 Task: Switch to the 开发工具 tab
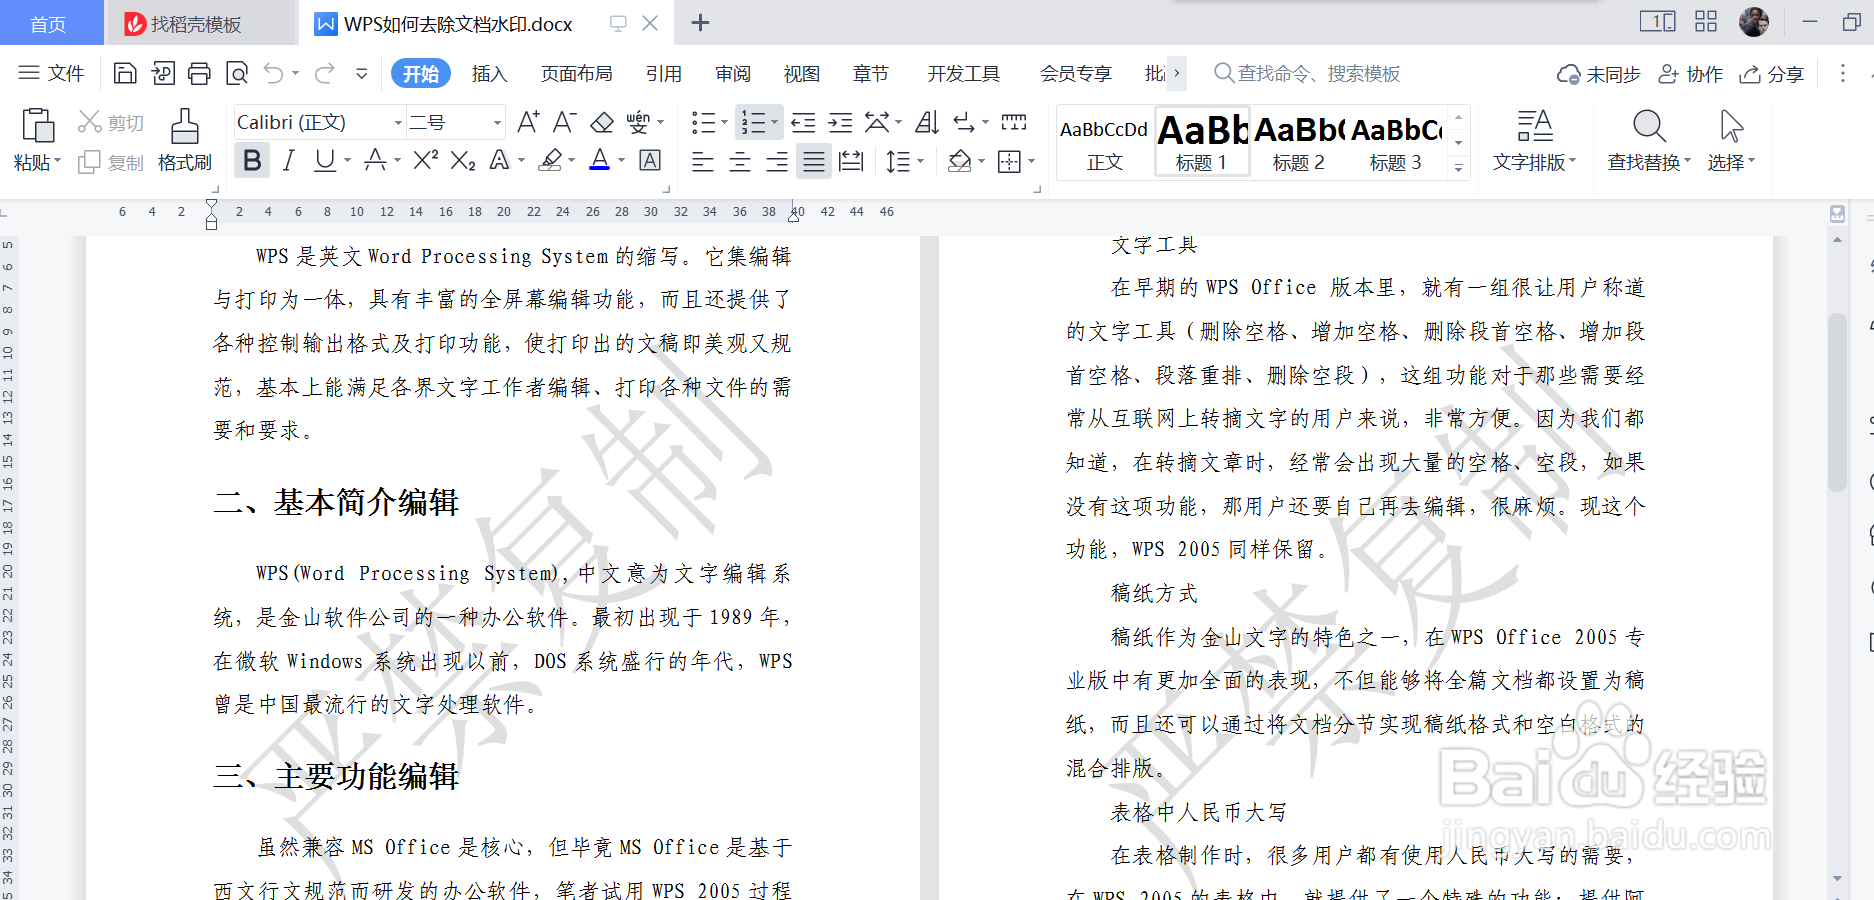(x=963, y=73)
